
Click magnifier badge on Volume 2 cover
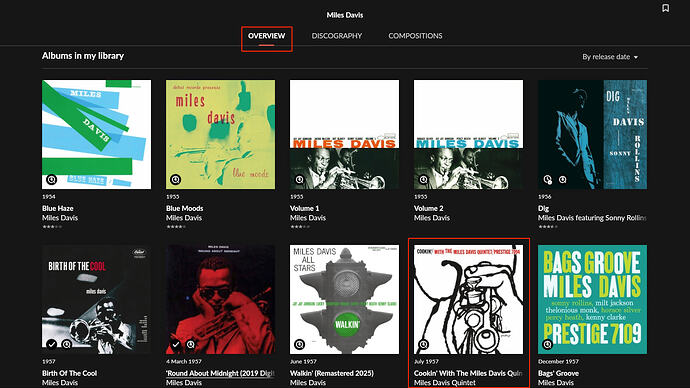tap(423, 179)
